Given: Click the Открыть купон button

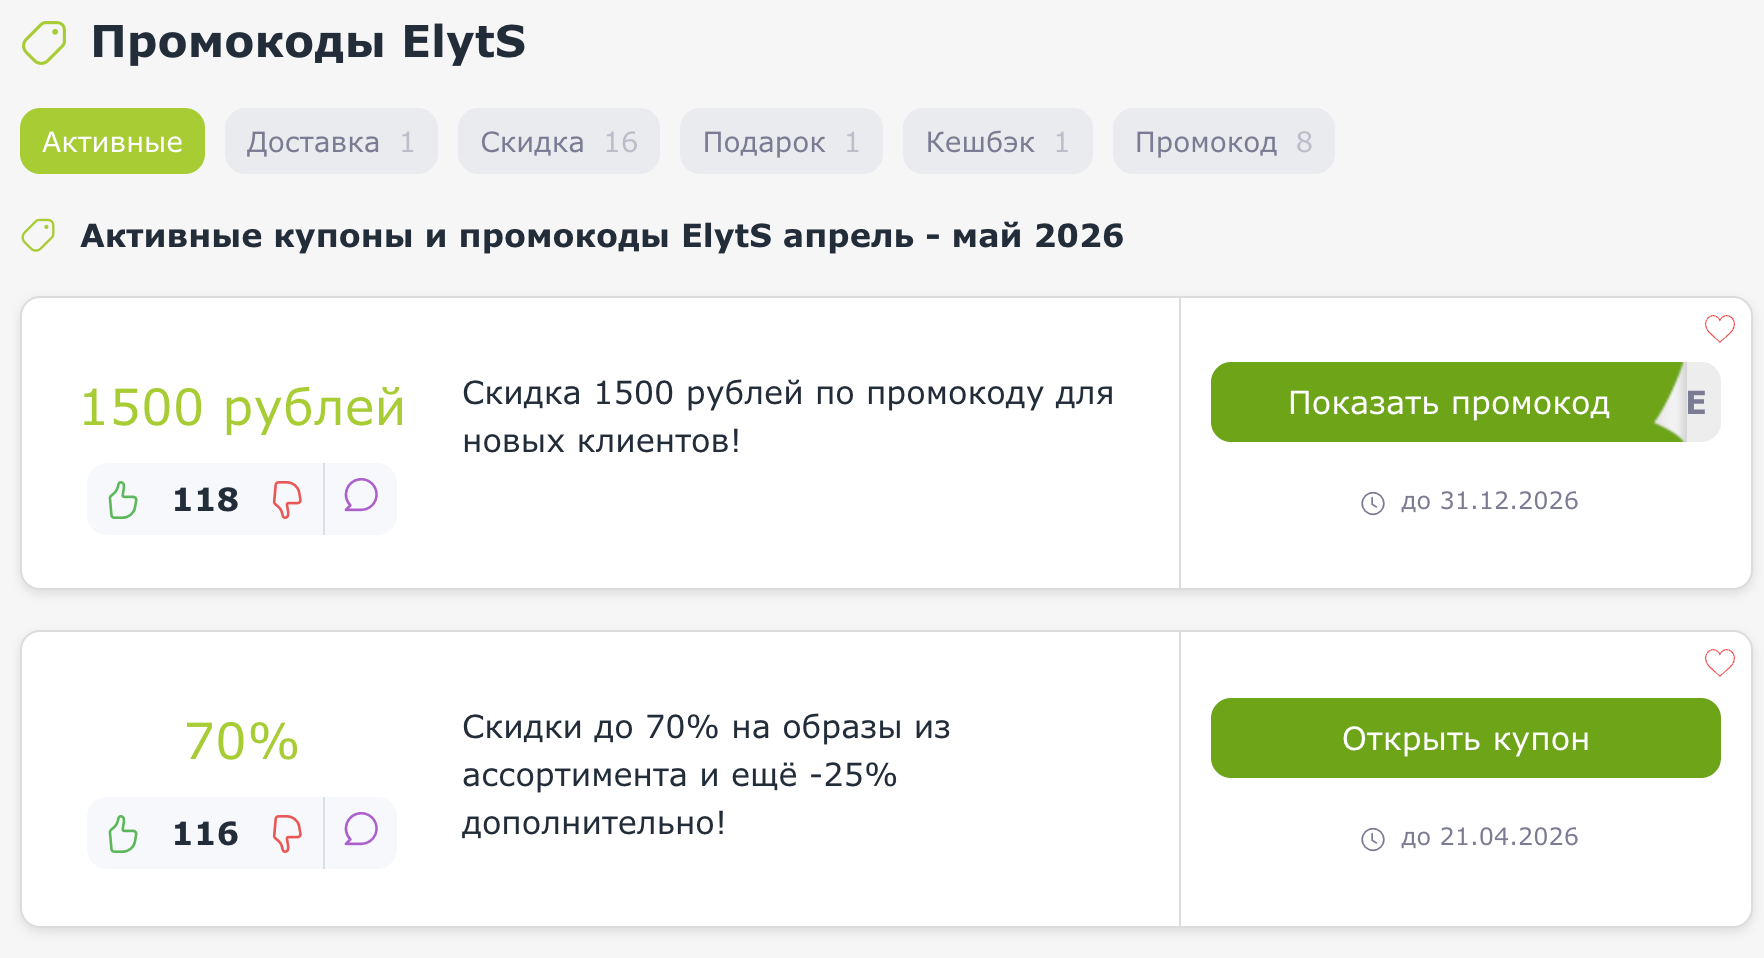Looking at the screenshot, I should click(1465, 739).
